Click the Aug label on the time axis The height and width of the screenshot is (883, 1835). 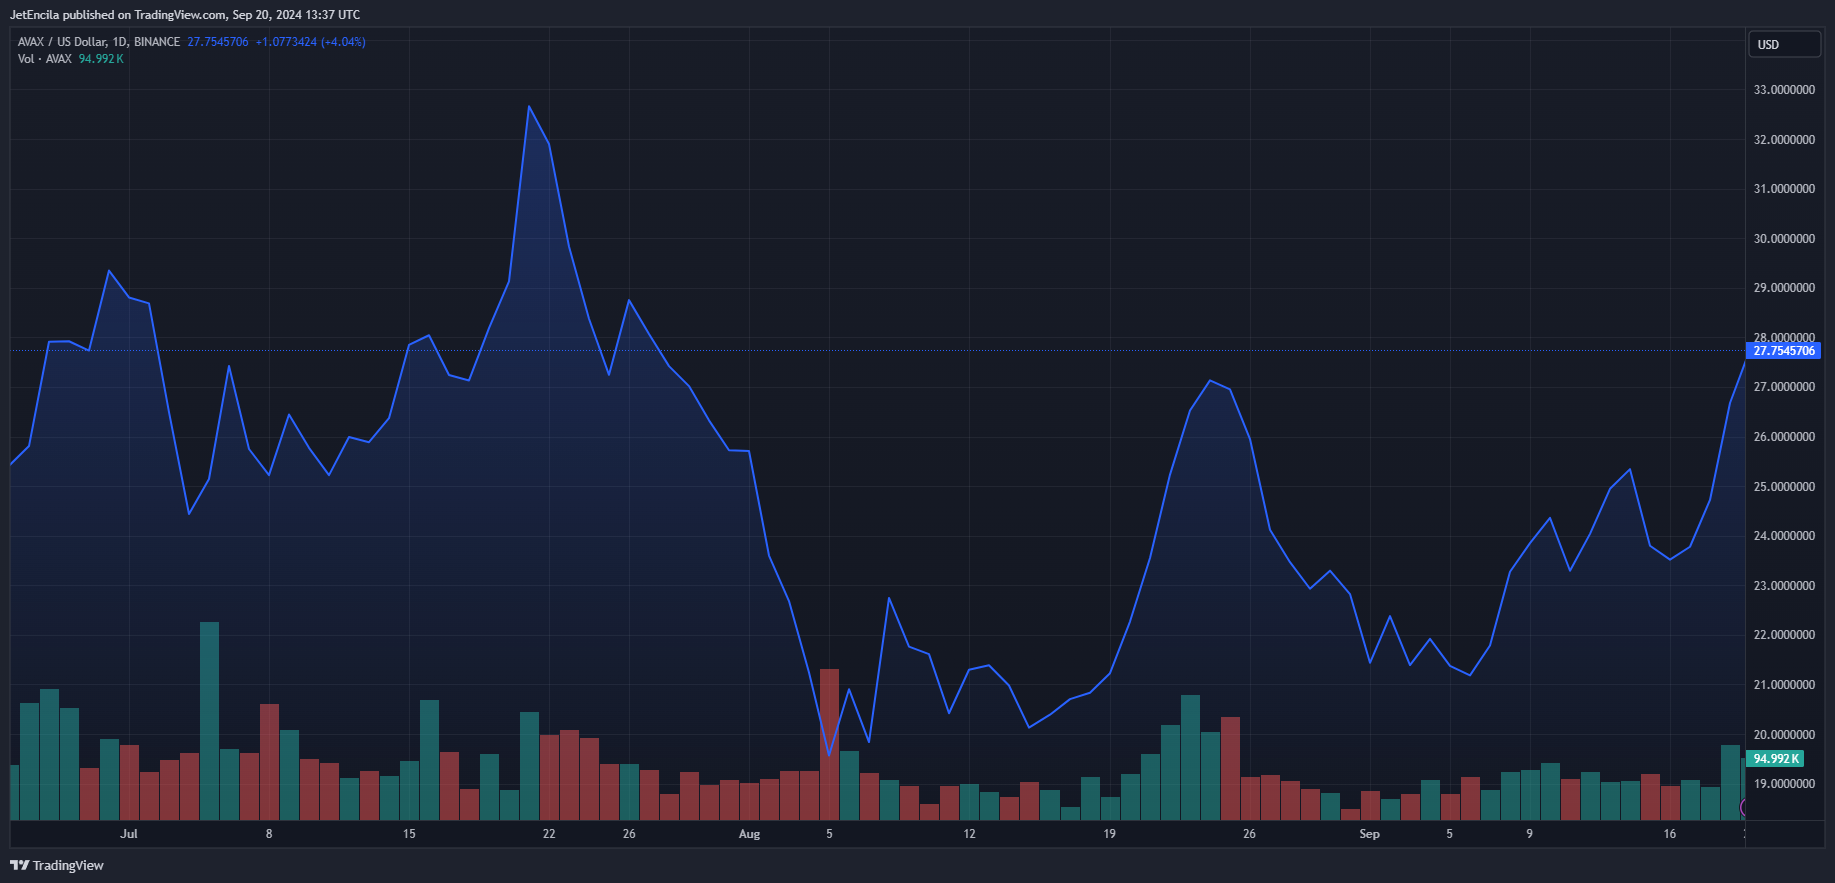point(749,834)
